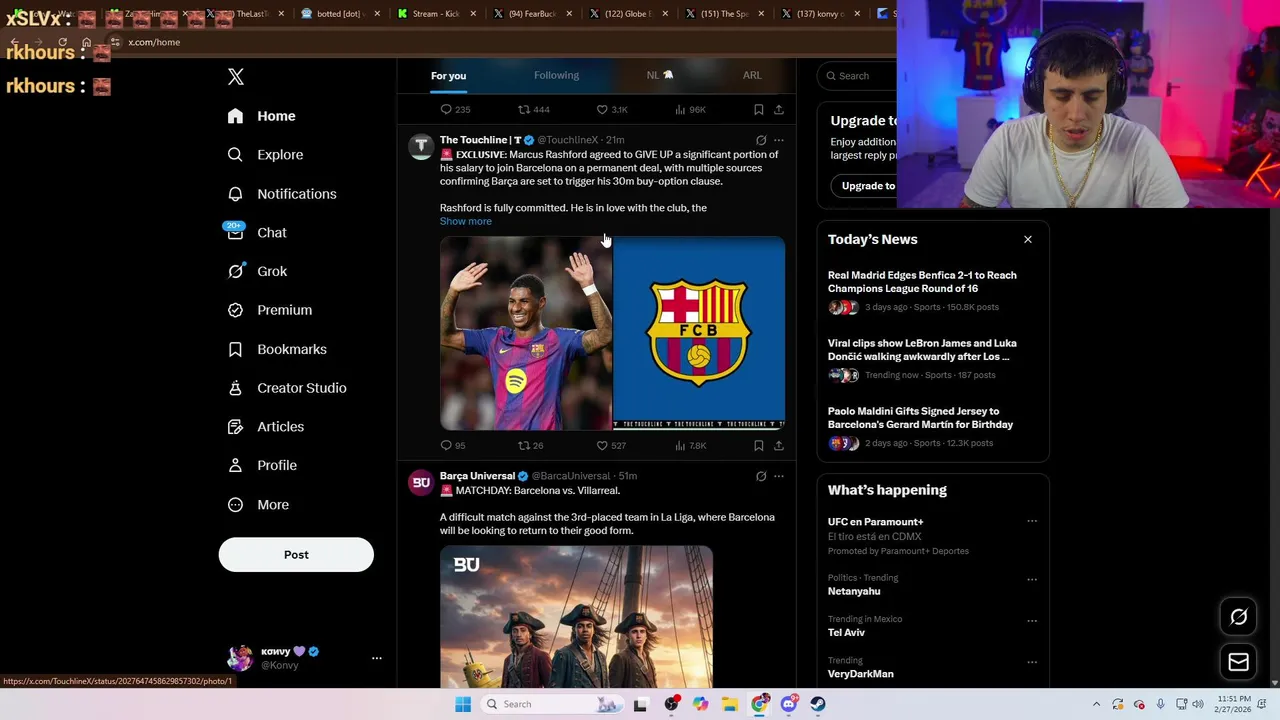Screen dimensions: 1280x720
Task: Open the floating Grok button
Action: [1238, 617]
